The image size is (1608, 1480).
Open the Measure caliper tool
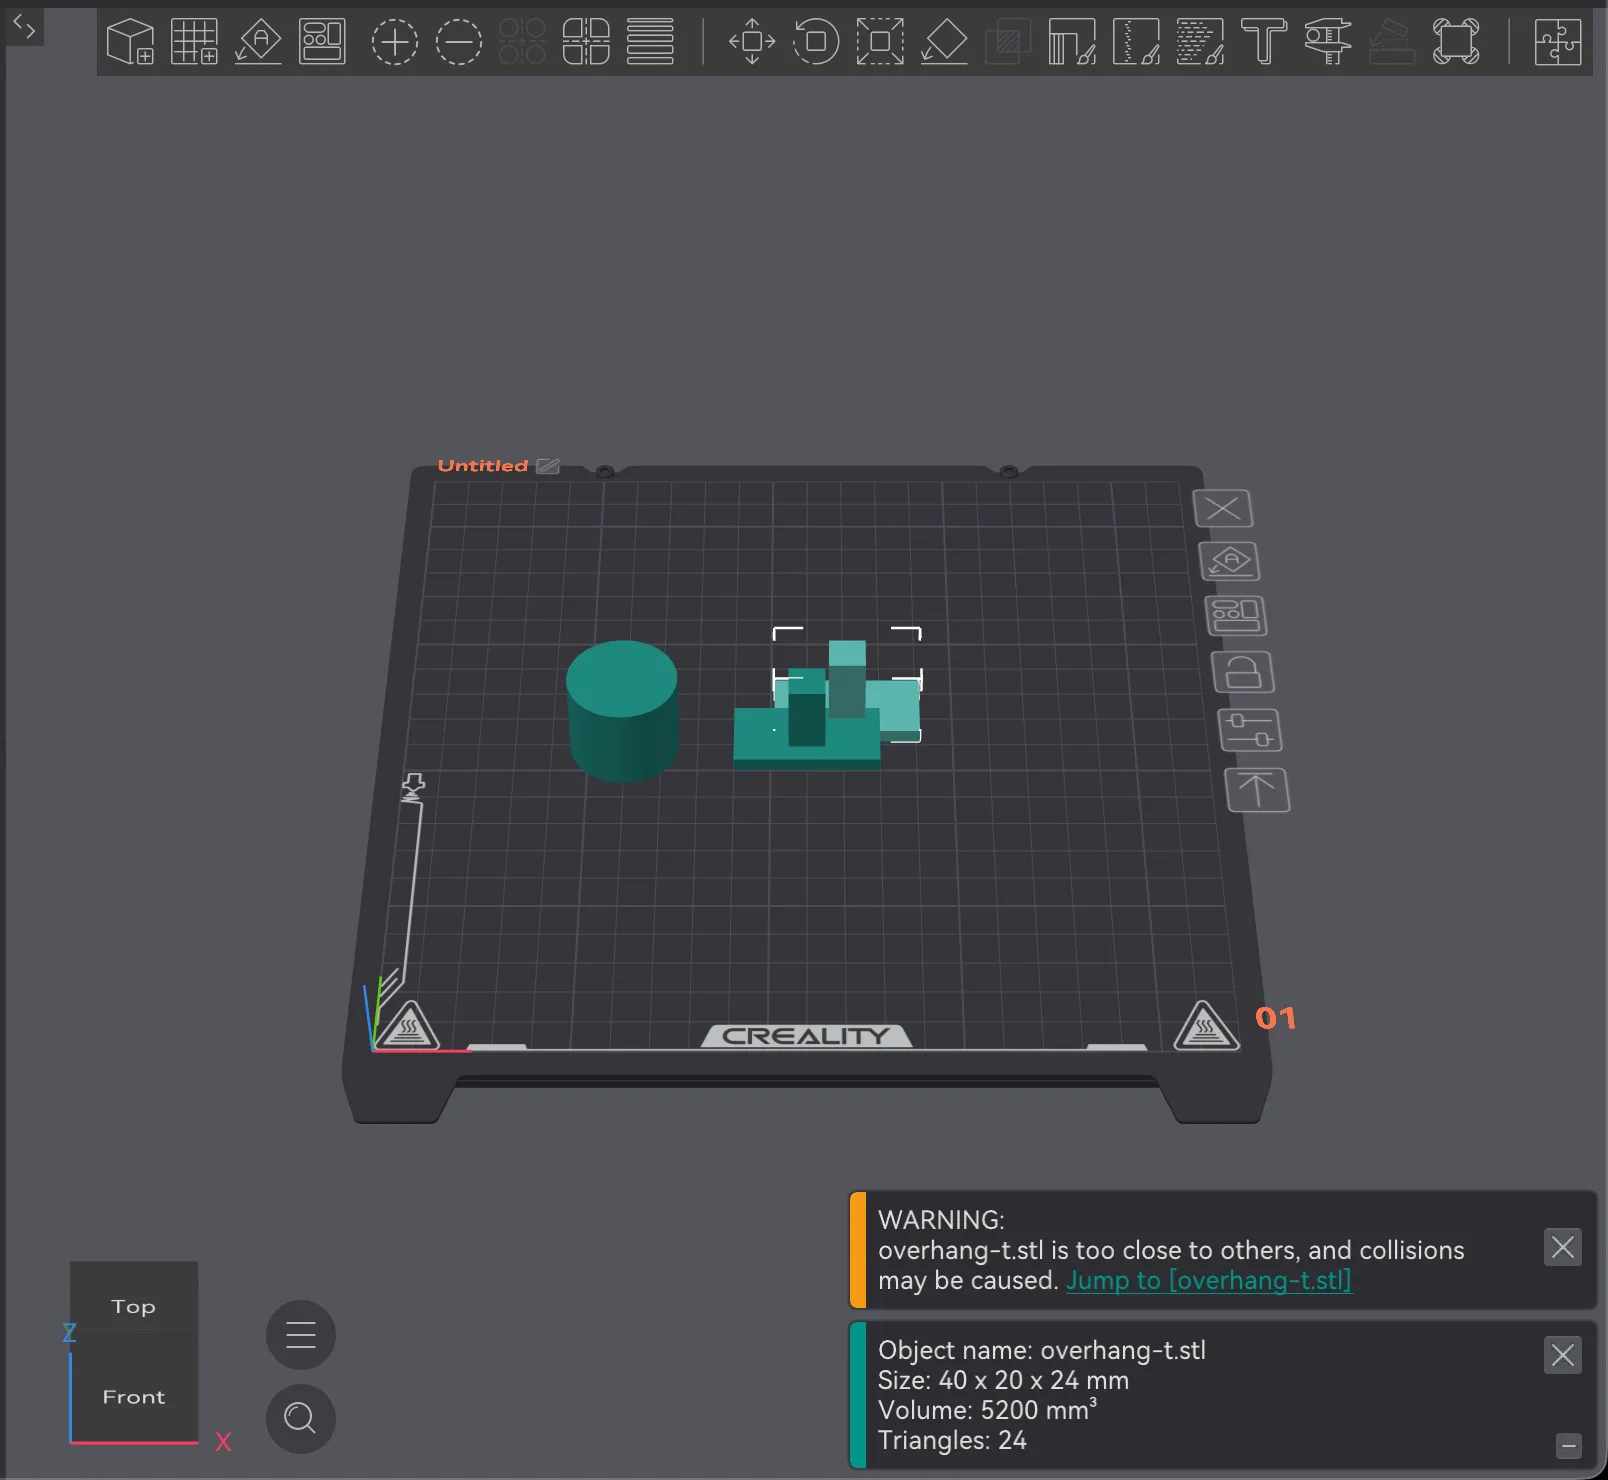pyautogui.click(x=1328, y=42)
